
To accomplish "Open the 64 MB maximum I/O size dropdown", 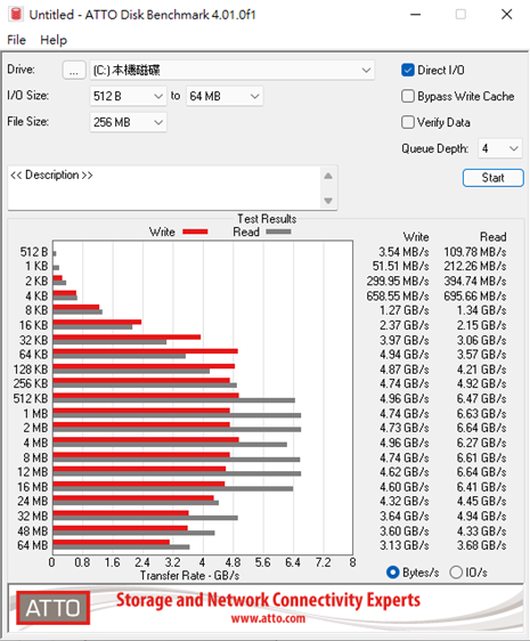I will pyautogui.click(x=224, y=96).
